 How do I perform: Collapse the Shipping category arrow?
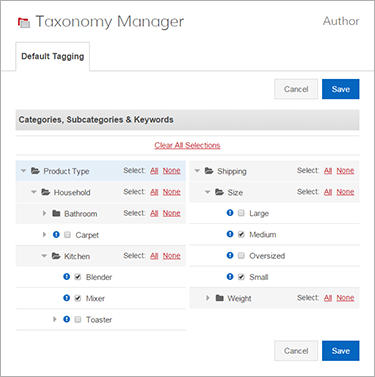click(x=197, y=171)
